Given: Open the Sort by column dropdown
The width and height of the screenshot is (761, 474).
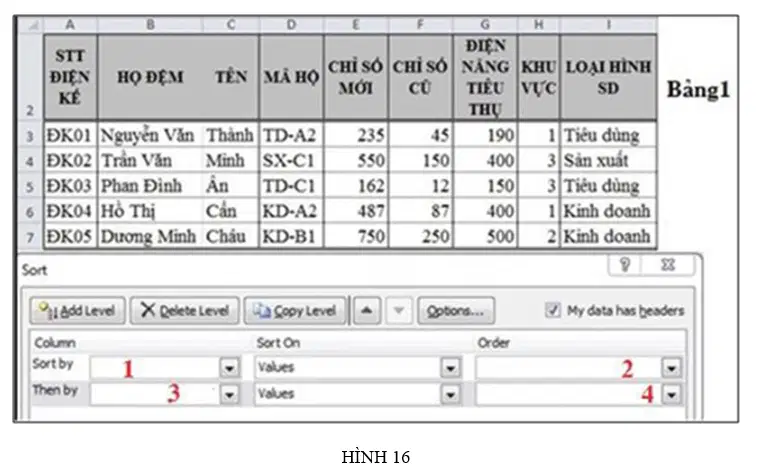Looking at the screenshot, I should click(x=230, y=368).
